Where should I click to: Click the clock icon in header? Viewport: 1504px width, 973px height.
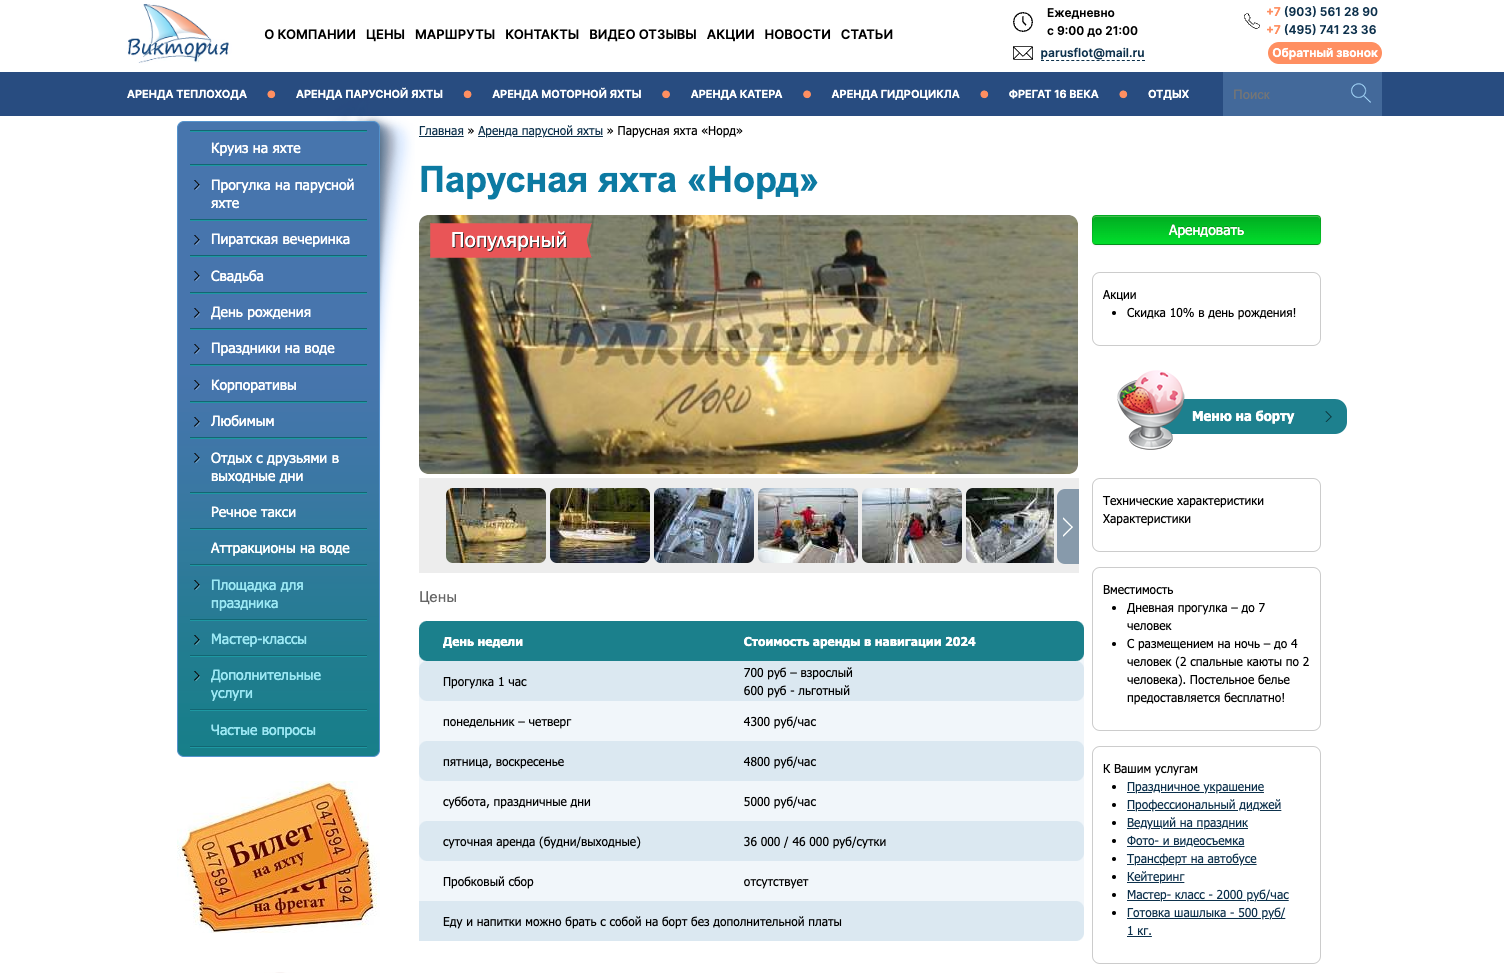point(1022,22)
